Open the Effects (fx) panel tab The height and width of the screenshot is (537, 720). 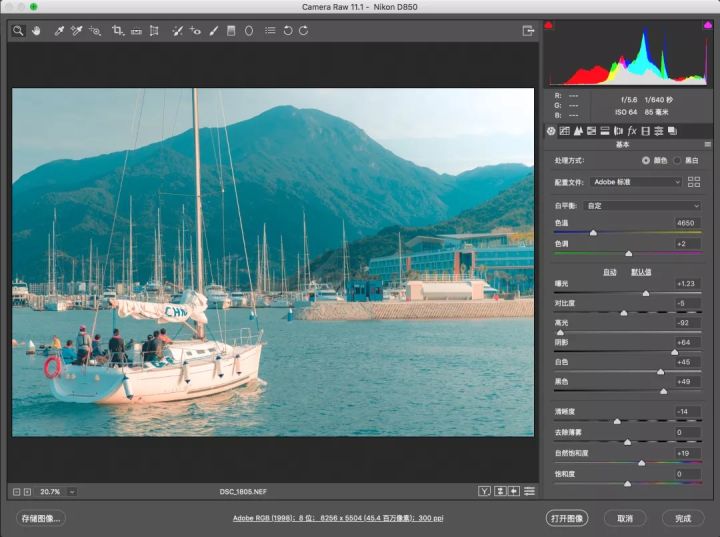click(x=632, y=131)
